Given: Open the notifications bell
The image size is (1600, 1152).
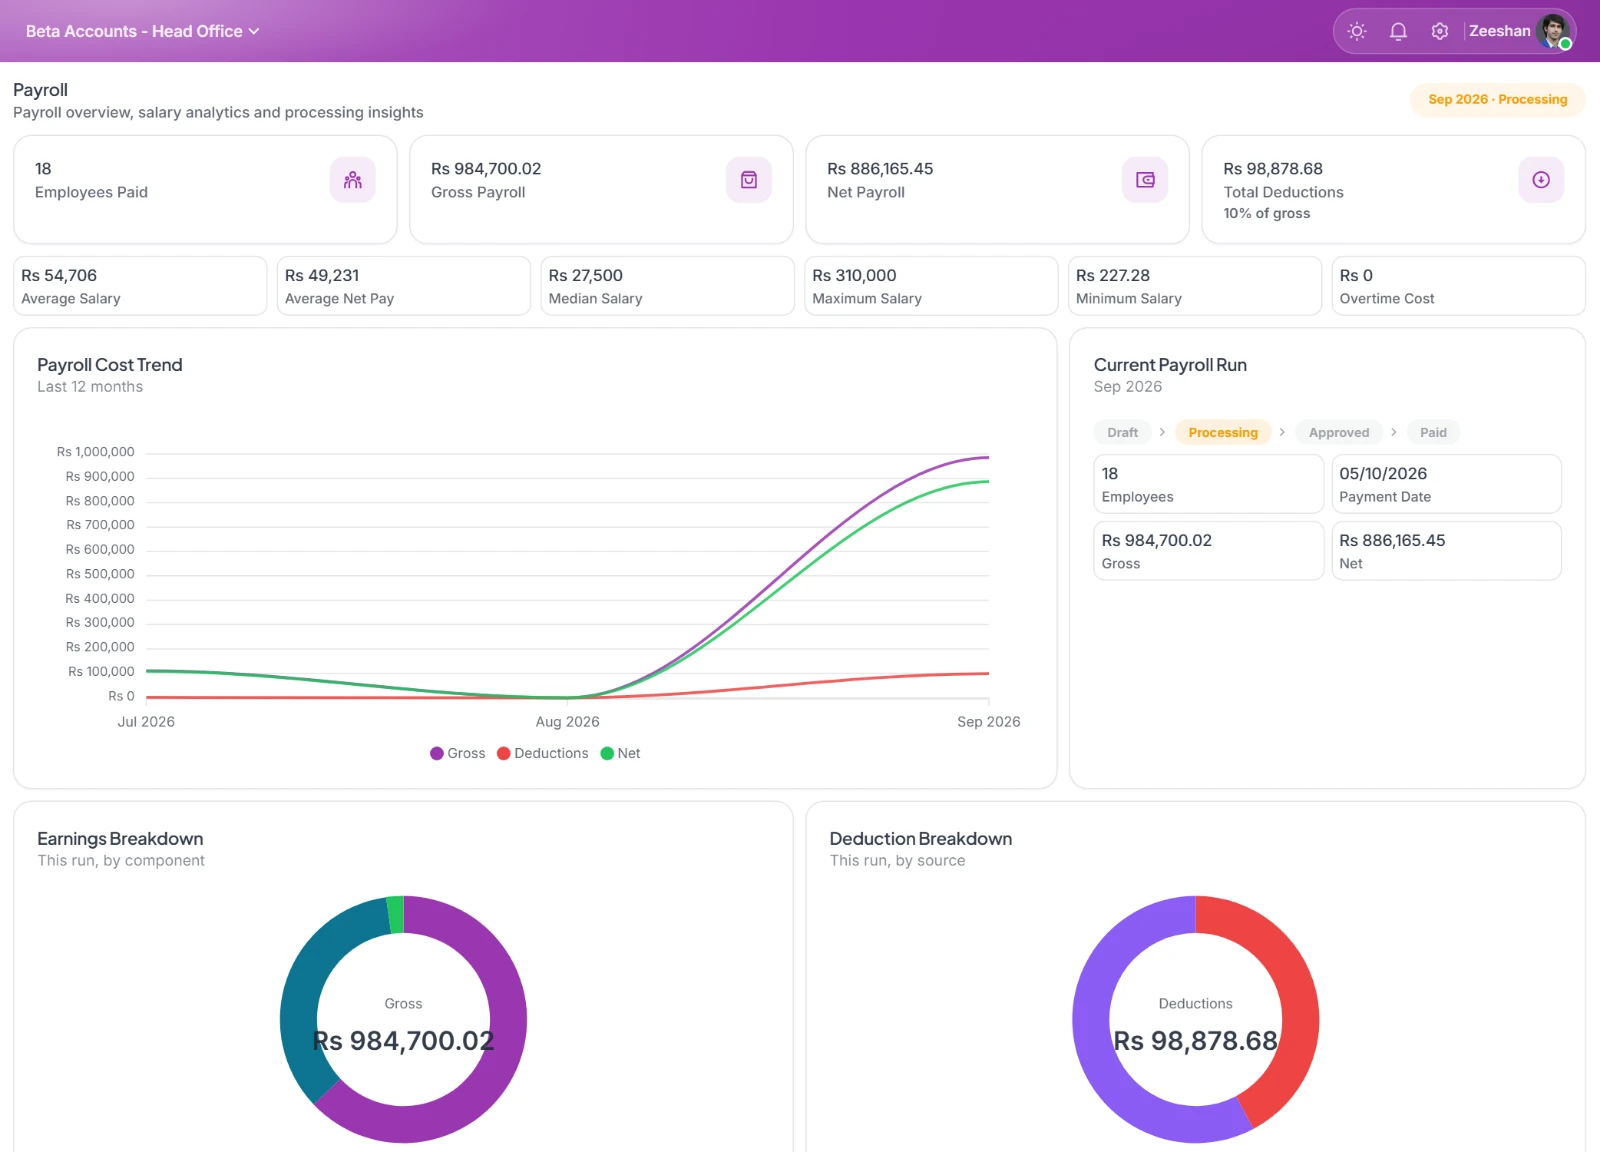Looking at the screenshot, I should click(x=1398, y=31).
